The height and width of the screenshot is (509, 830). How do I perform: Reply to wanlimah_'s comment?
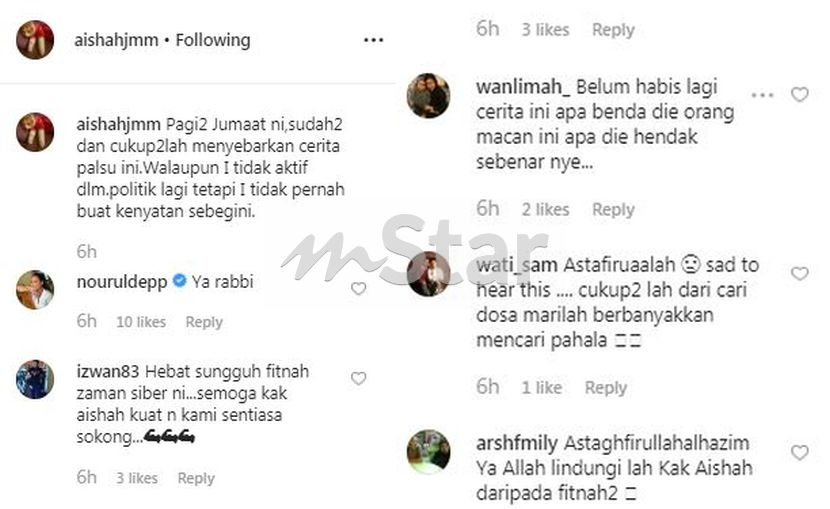(x=613, y=210)
